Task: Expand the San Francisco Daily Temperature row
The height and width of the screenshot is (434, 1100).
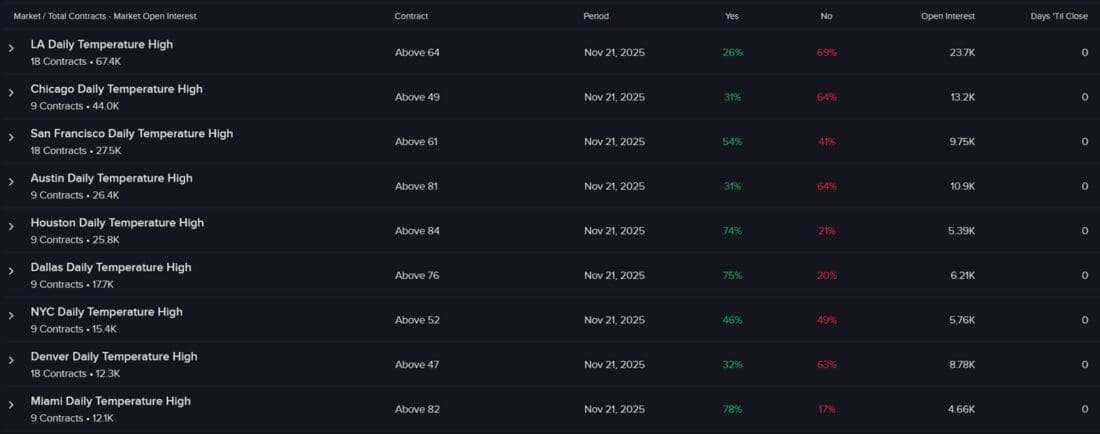Action: [x=11, y=137]
